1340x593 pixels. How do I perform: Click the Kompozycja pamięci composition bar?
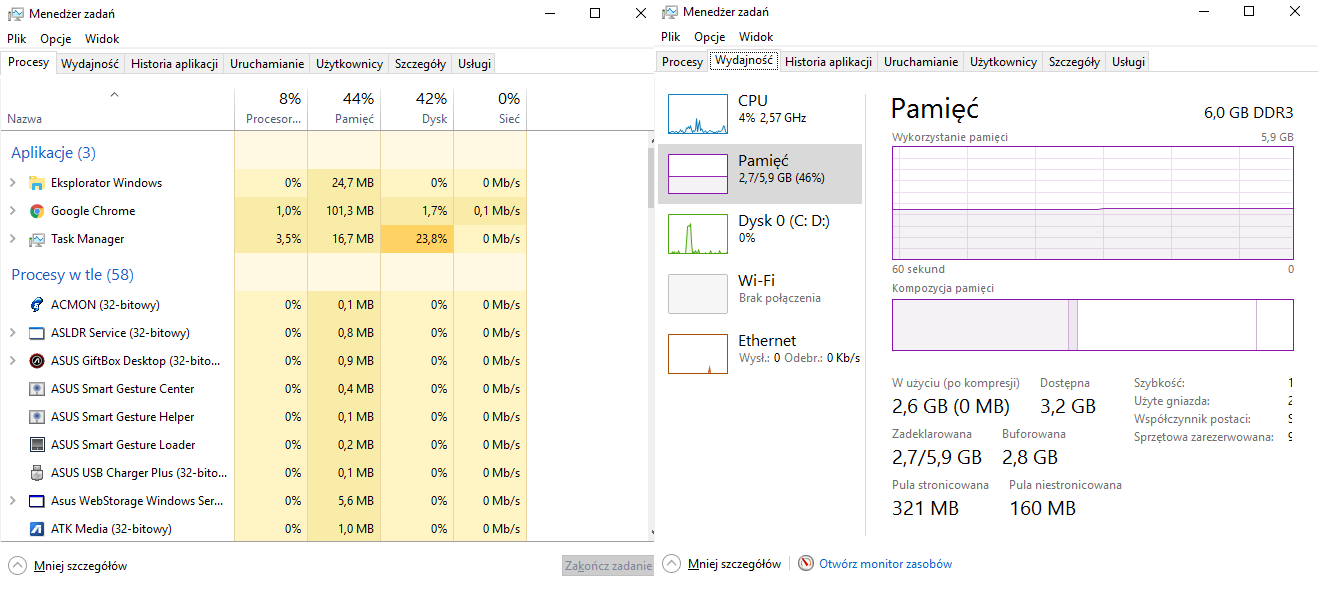click(1093, 325)
